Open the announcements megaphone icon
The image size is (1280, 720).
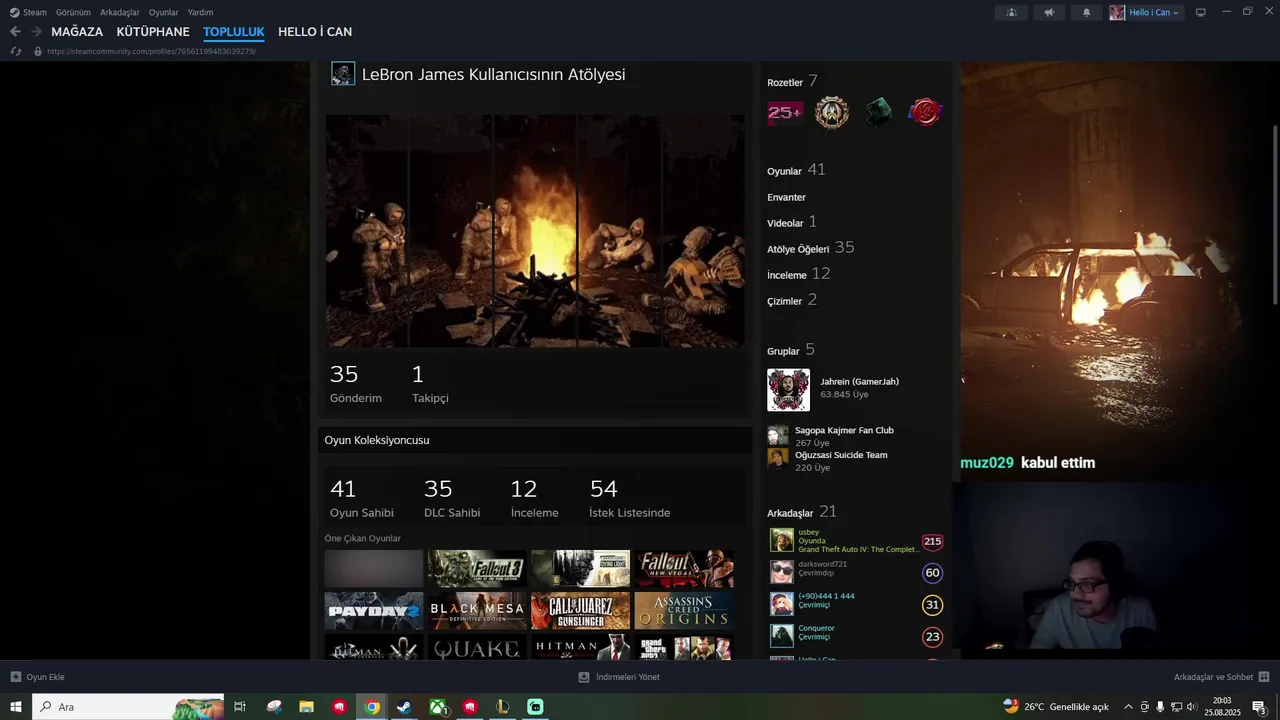pos(1049,12)
